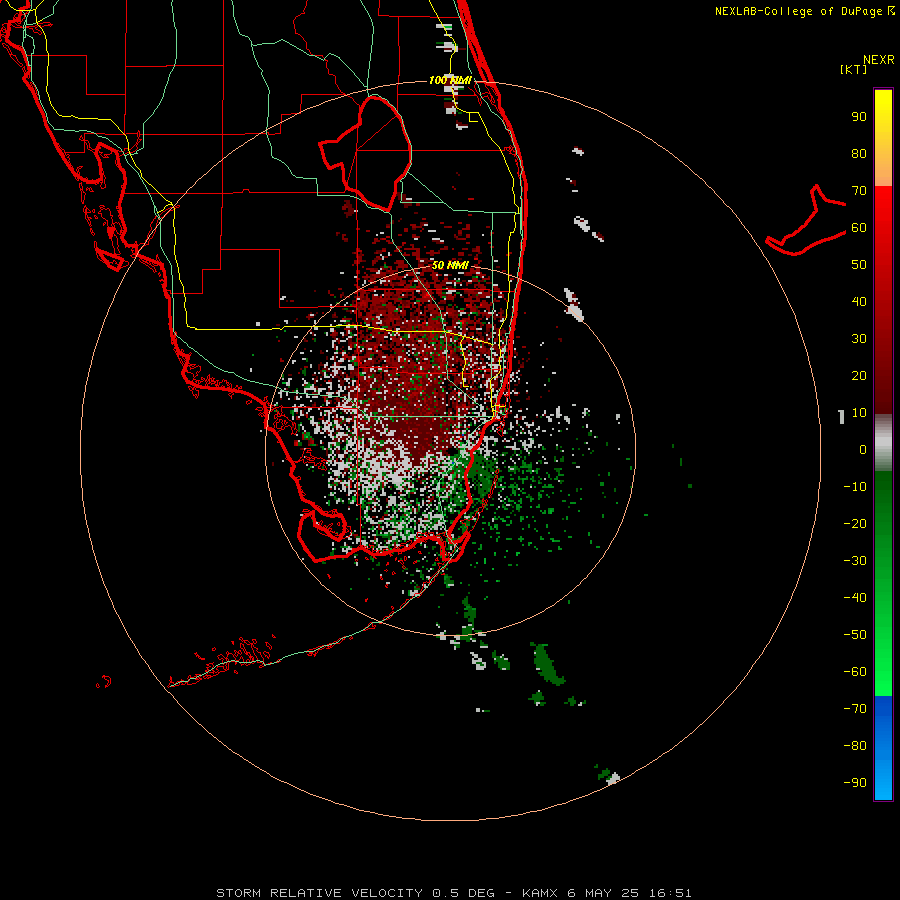Click the -90 value on velocity scale
Screen dimensions: 900x900
tap(855, 782)
